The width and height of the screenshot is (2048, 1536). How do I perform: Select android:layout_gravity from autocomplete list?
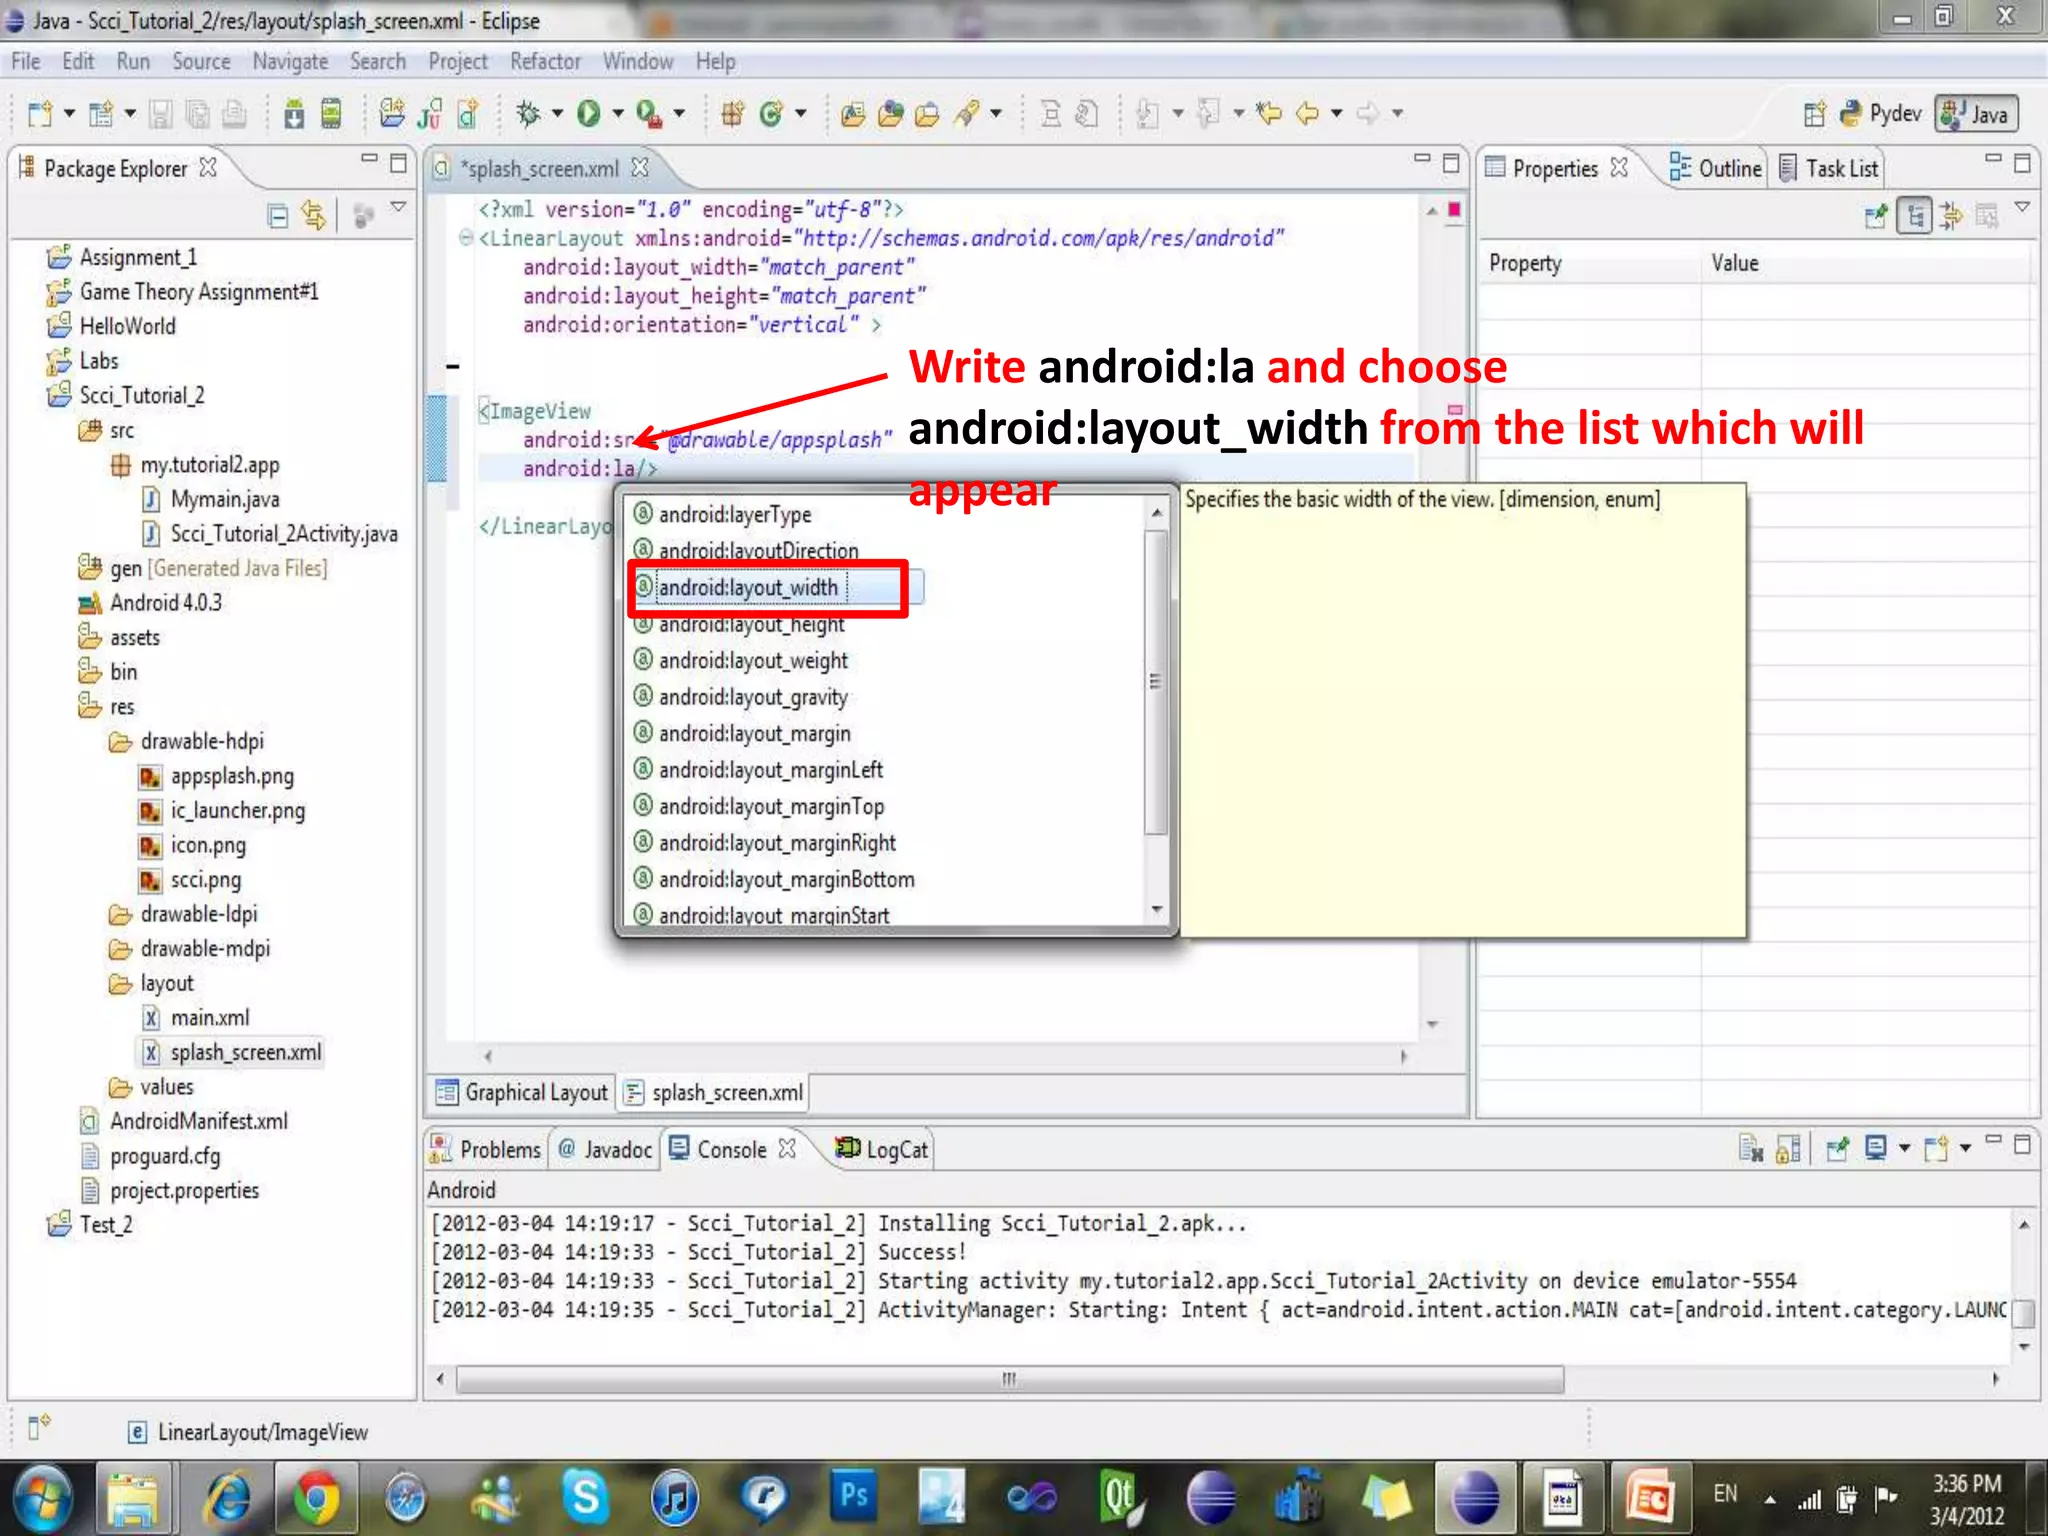coord(753,697)
